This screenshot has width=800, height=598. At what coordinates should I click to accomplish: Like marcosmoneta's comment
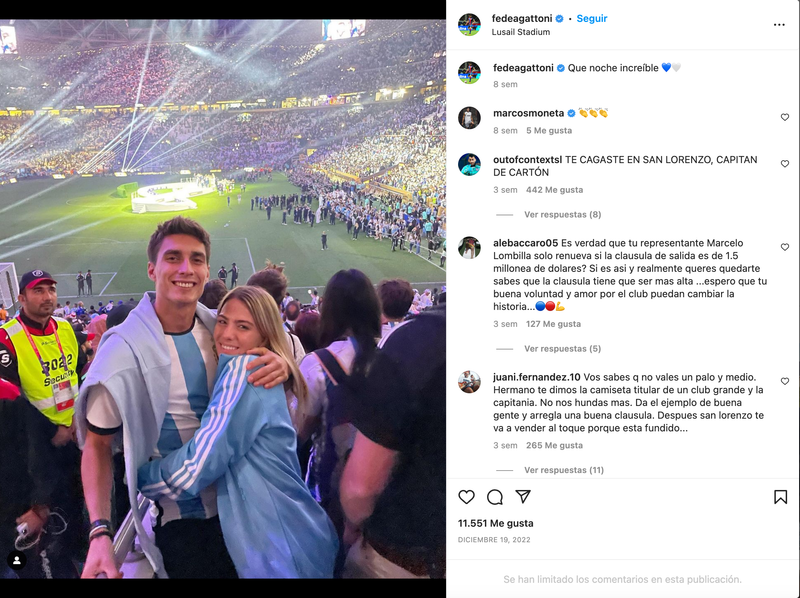[785, 117]
